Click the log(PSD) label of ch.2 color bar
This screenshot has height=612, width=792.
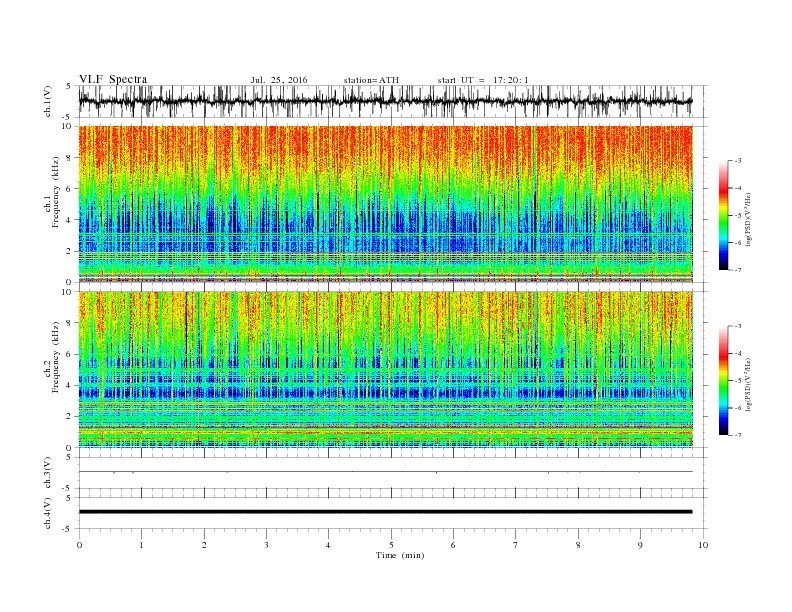(x=748, y=385)
